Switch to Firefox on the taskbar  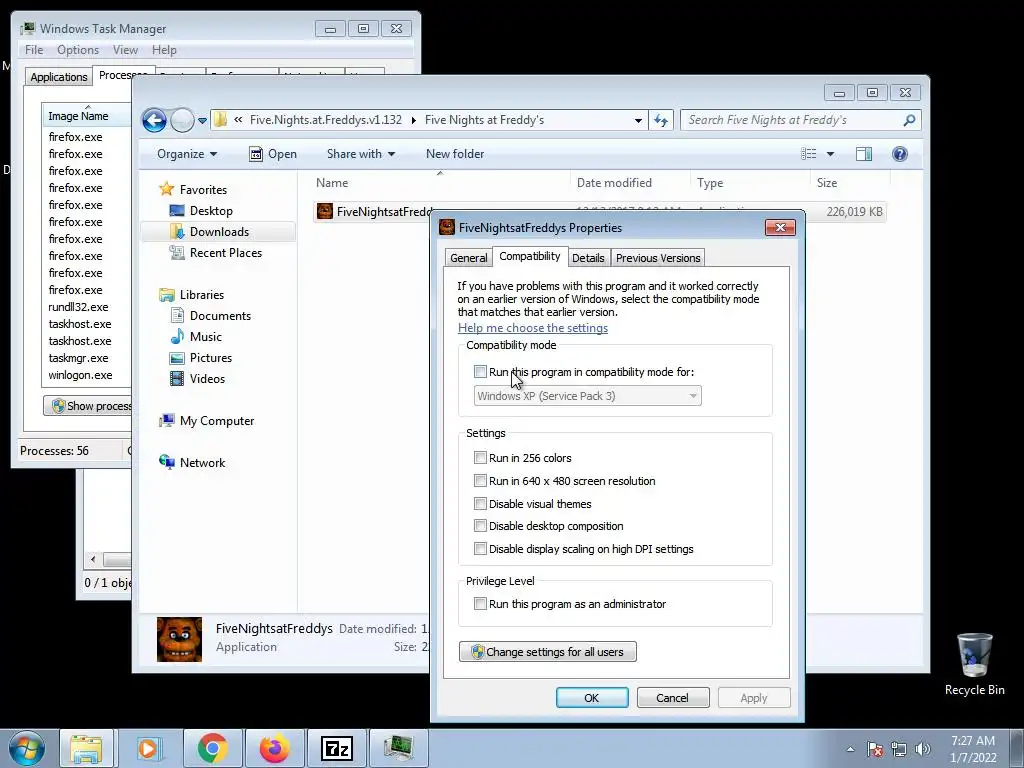[x=274, y=748]
